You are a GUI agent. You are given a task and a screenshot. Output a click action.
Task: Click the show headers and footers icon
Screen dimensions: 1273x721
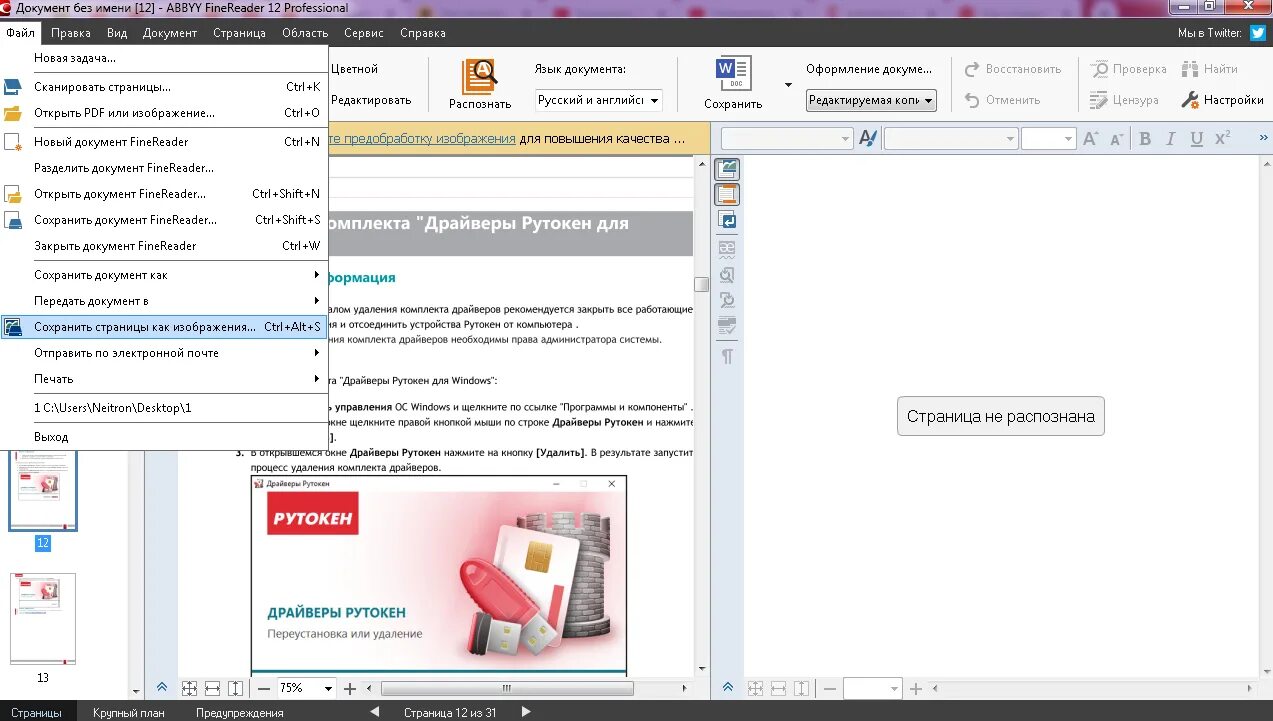[x=727, y=195]
